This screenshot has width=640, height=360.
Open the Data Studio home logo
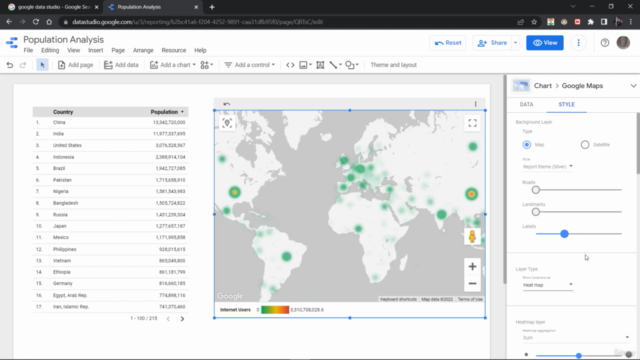click(12, 42)
